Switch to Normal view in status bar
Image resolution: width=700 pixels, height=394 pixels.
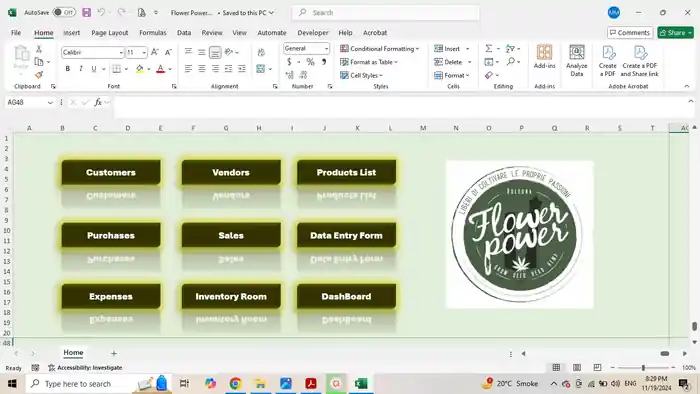click(x=556, y=367)
